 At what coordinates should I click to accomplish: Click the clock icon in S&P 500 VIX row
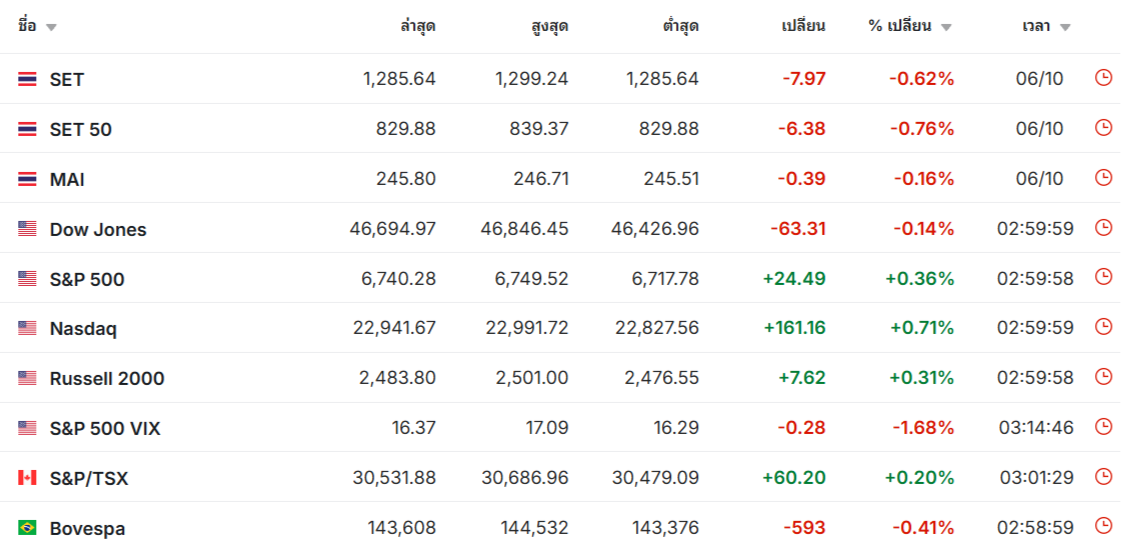[1103, 427]
